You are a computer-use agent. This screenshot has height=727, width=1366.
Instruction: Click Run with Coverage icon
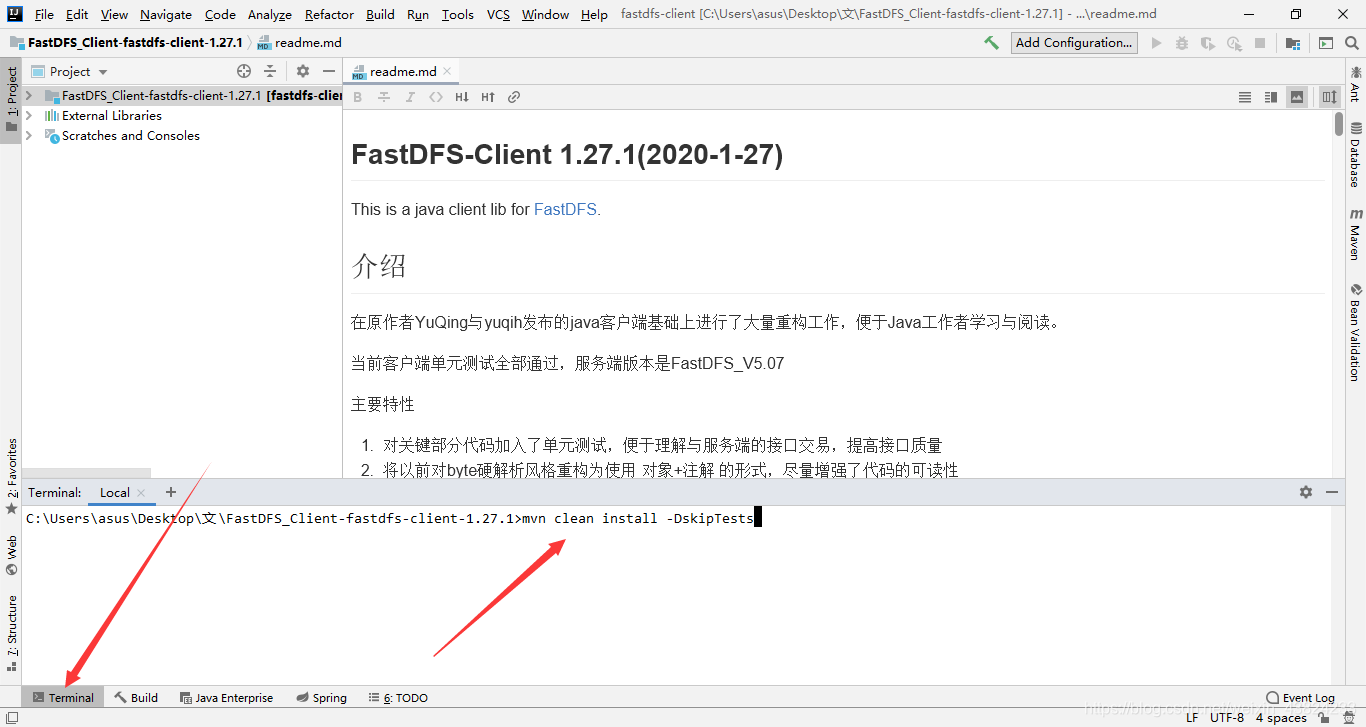pos(1208,43)
